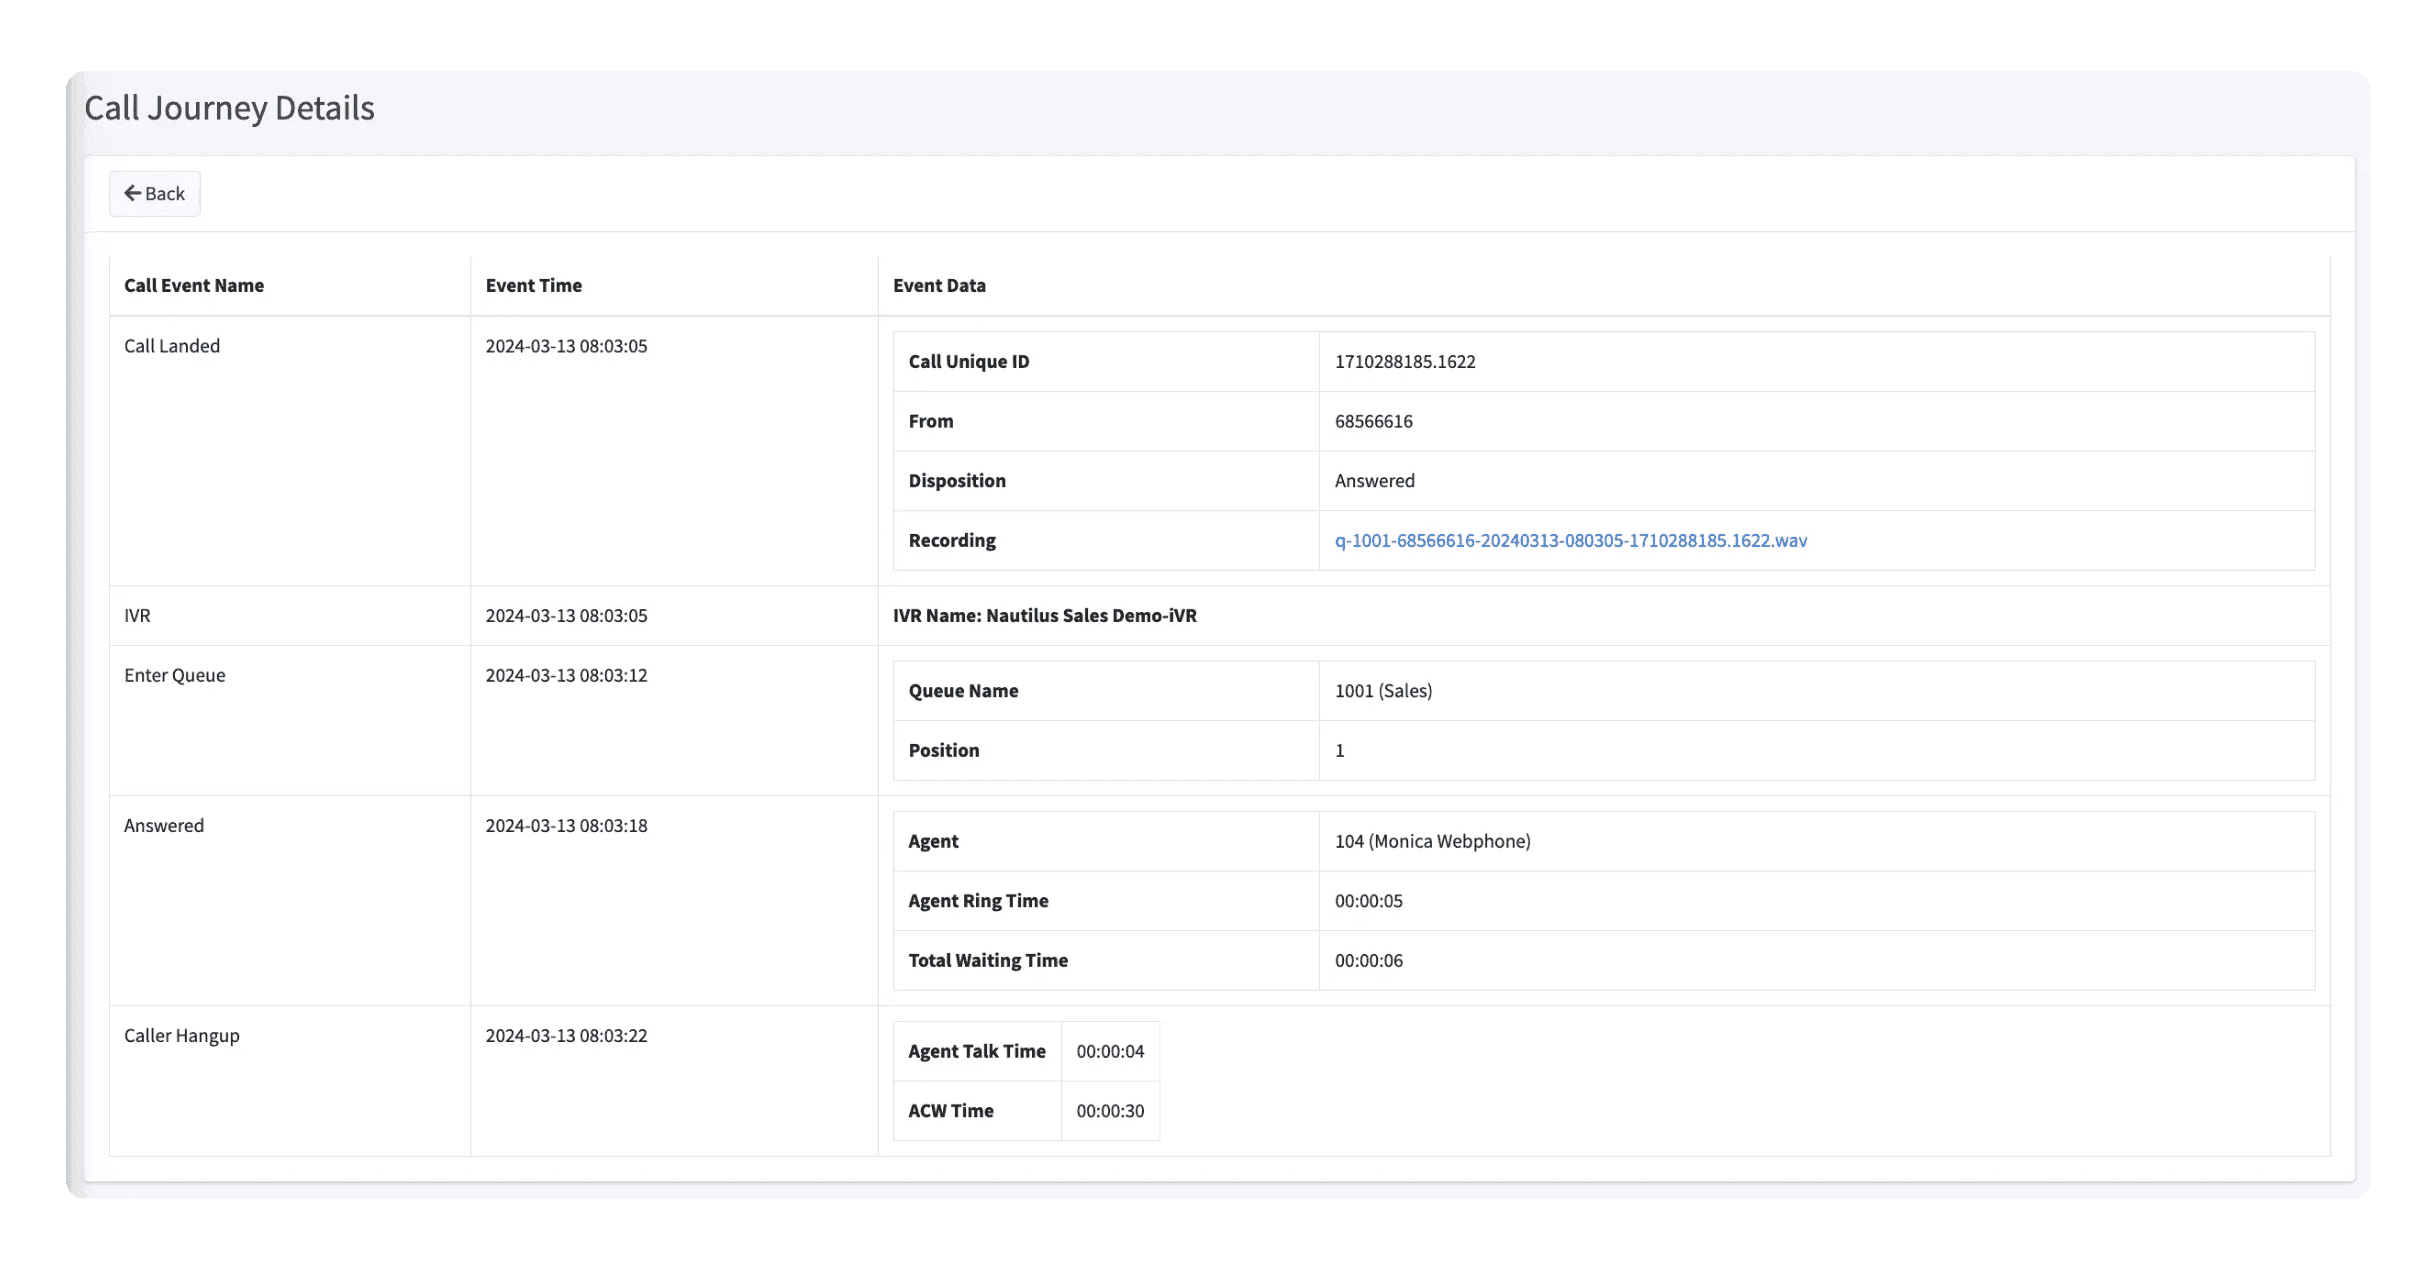Click the Event Data column header
The height and width of the screenshot is (1270, 2436).
tap(938, 285)
